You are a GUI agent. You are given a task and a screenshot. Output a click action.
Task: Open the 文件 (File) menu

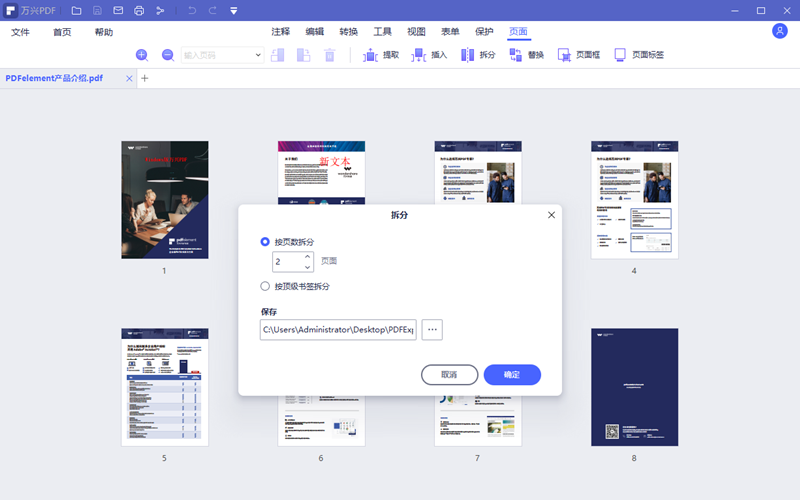(x=21, y=32)
